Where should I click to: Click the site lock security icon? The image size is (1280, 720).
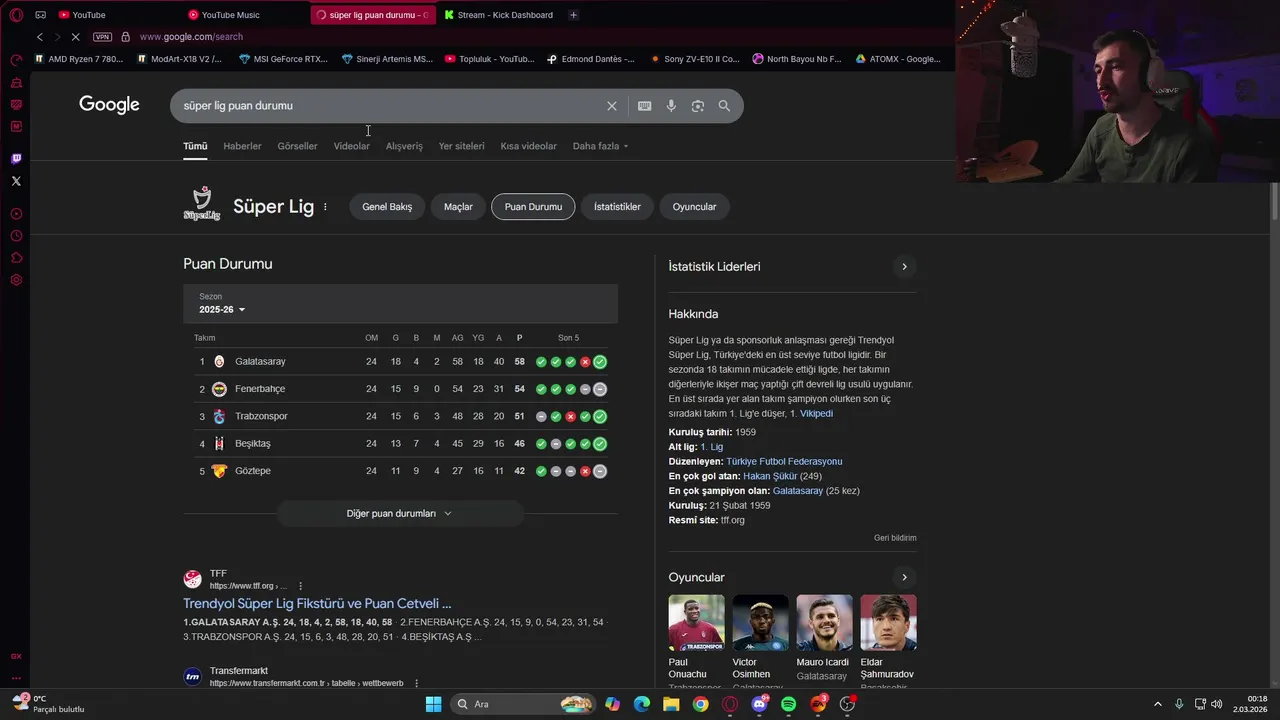point(125,37)
